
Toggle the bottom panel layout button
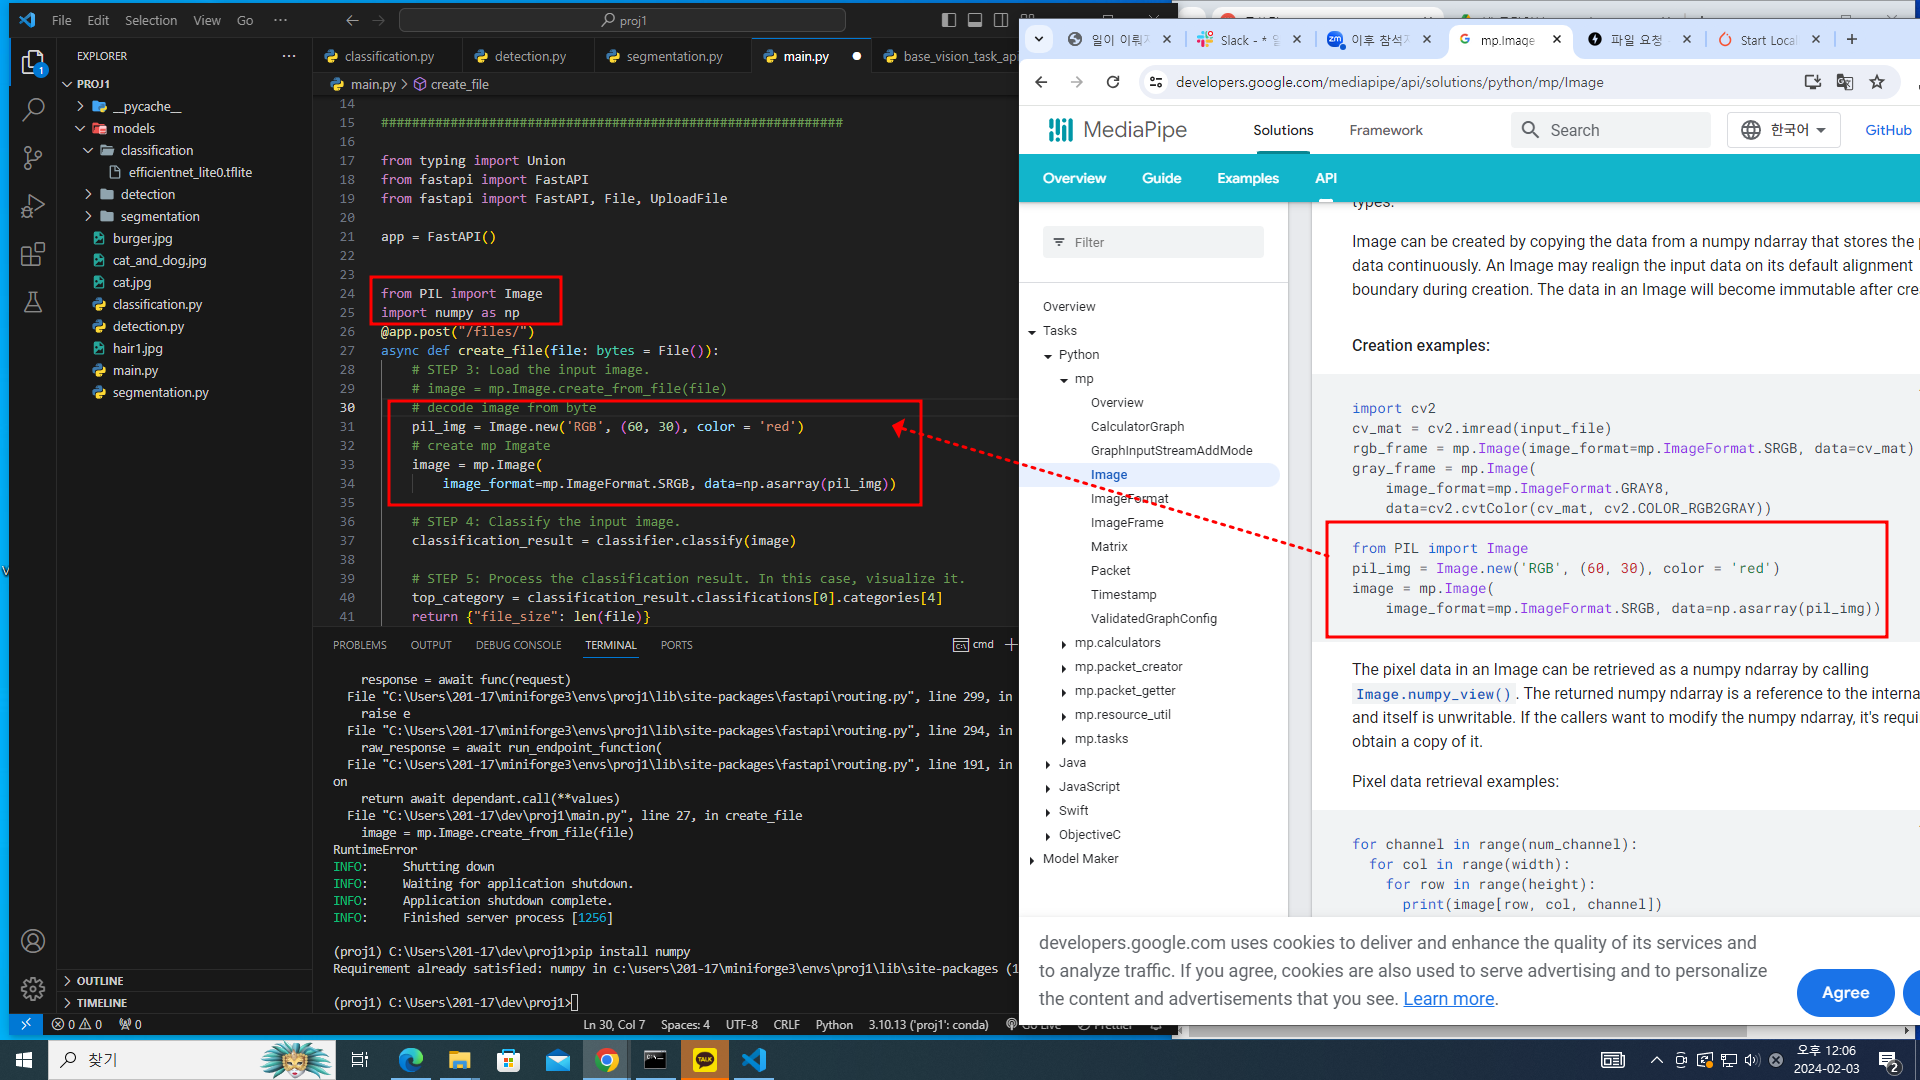tap(975, 20)
